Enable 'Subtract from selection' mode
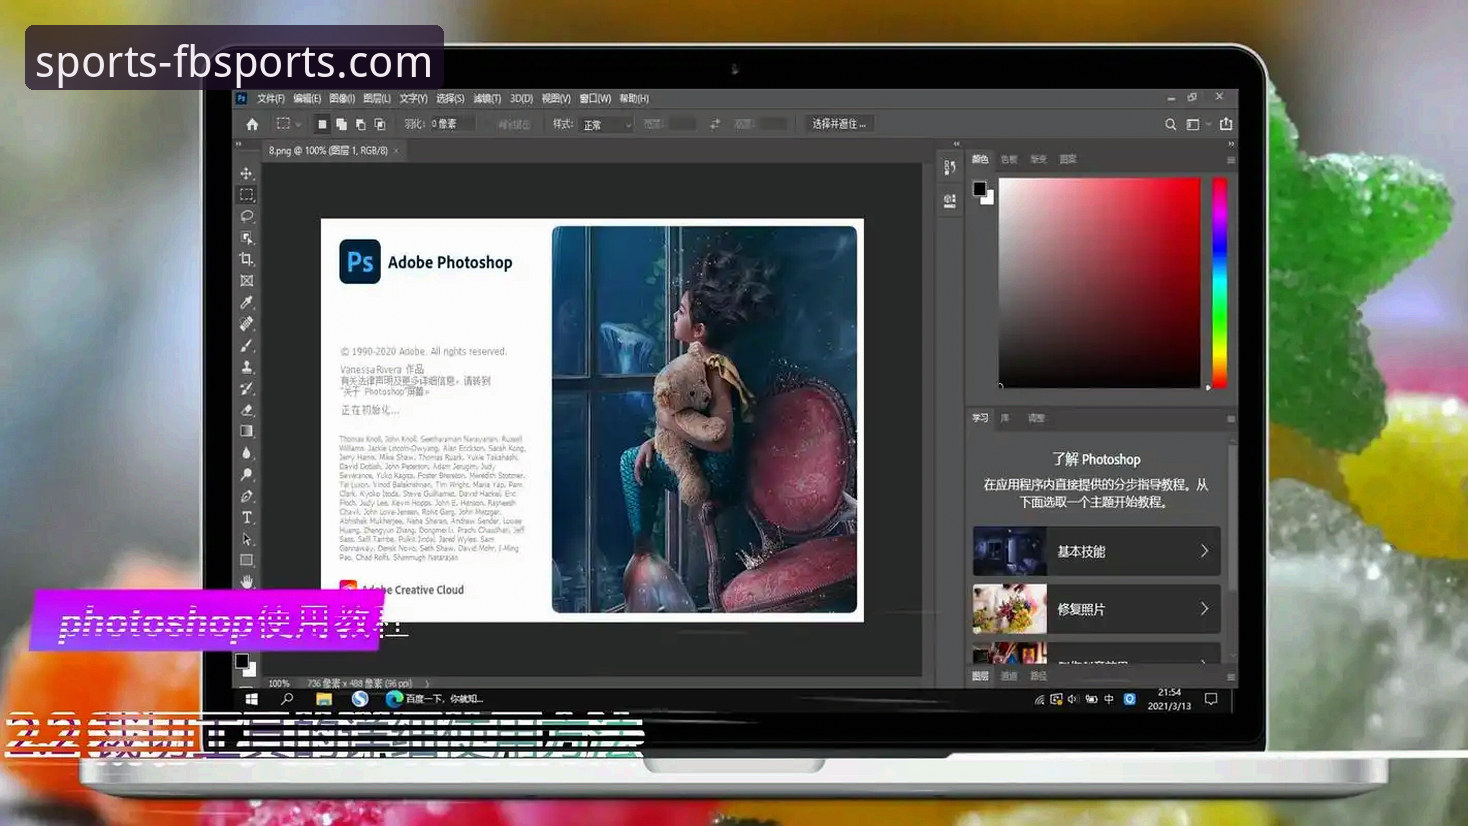1468x826 pixels. pyautogui.click(x=360, y=124)
